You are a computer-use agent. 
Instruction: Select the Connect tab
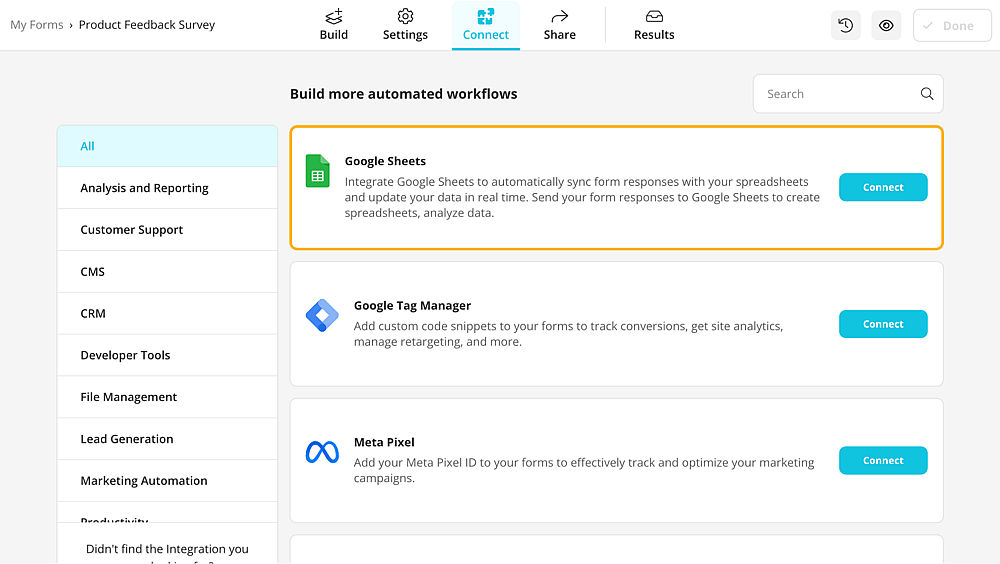pos(485,26)
